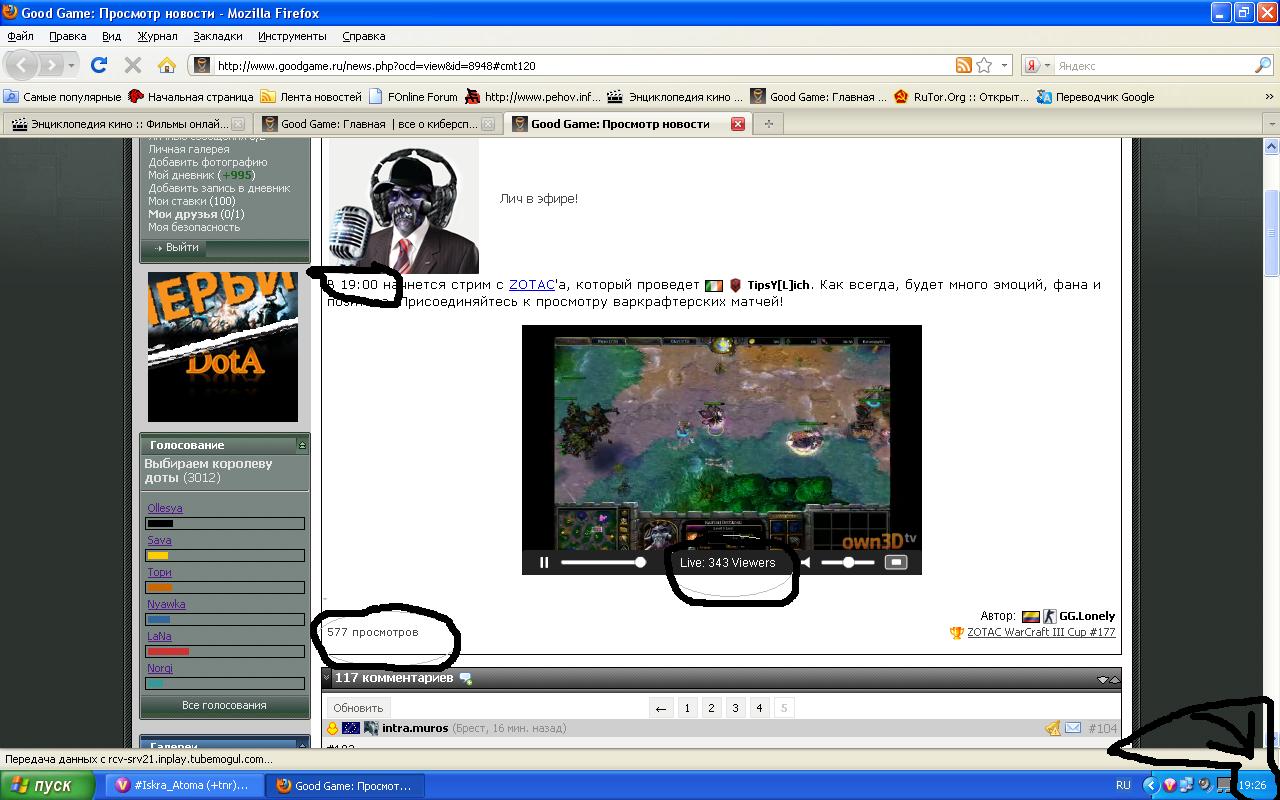The image size is (1280, 800).
Task: Switch to #Iskra_Atoma taskbar window
Action: pyautogui.click(x=185, y=785)
